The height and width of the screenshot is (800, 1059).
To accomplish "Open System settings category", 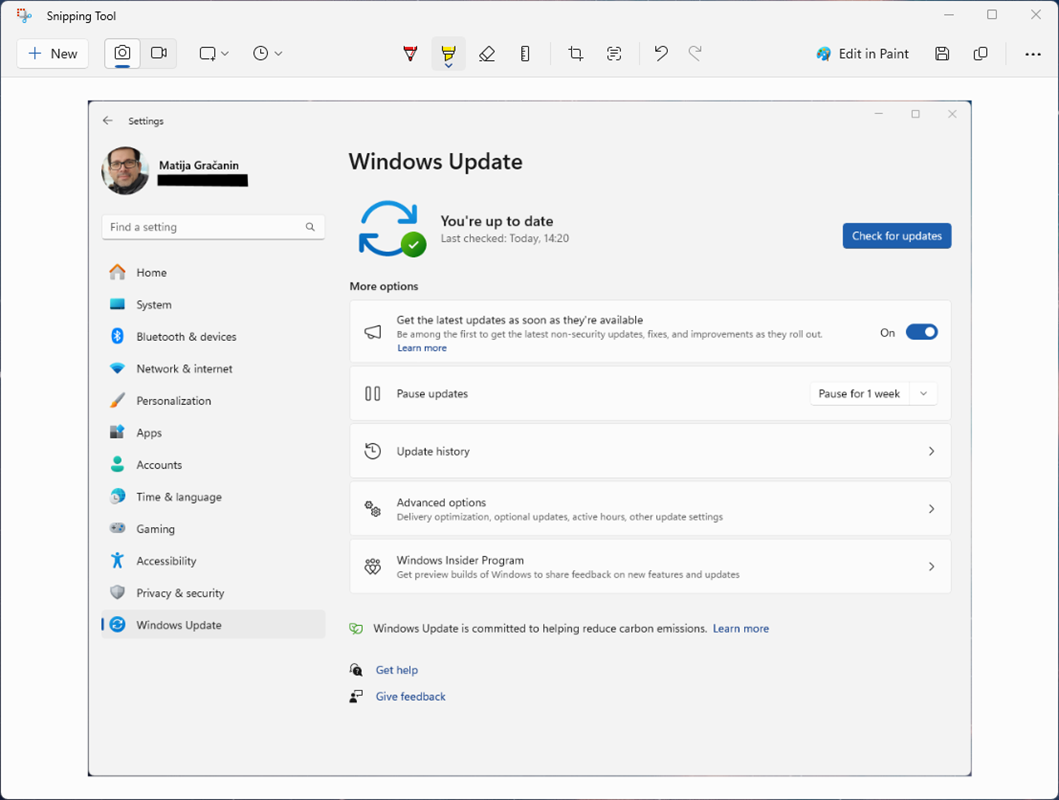I will (x=213, y=304).
